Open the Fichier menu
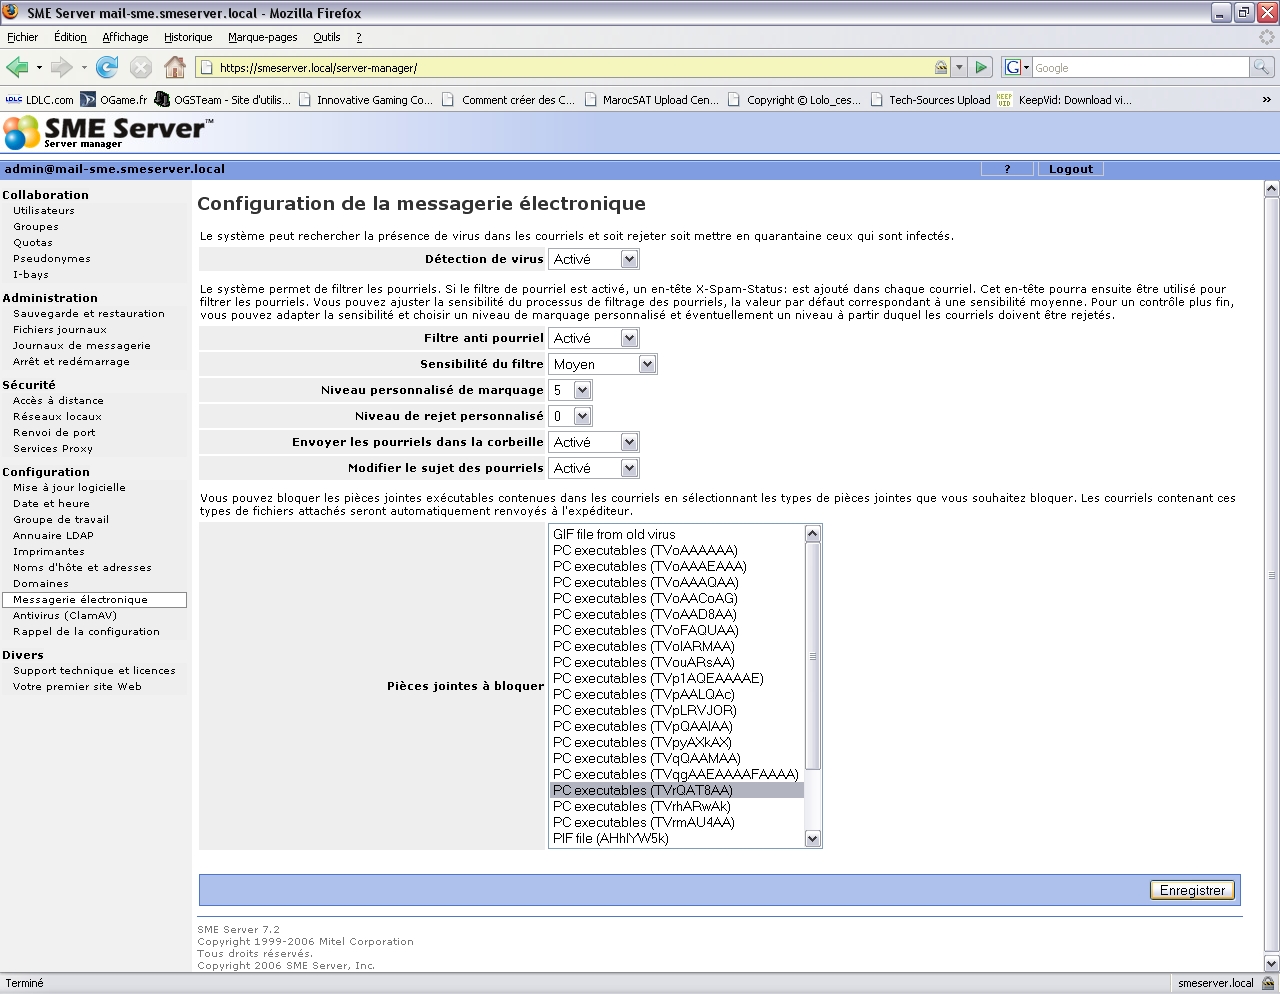1280x994 pixels. pyautogui.click(x=22, y=37)
